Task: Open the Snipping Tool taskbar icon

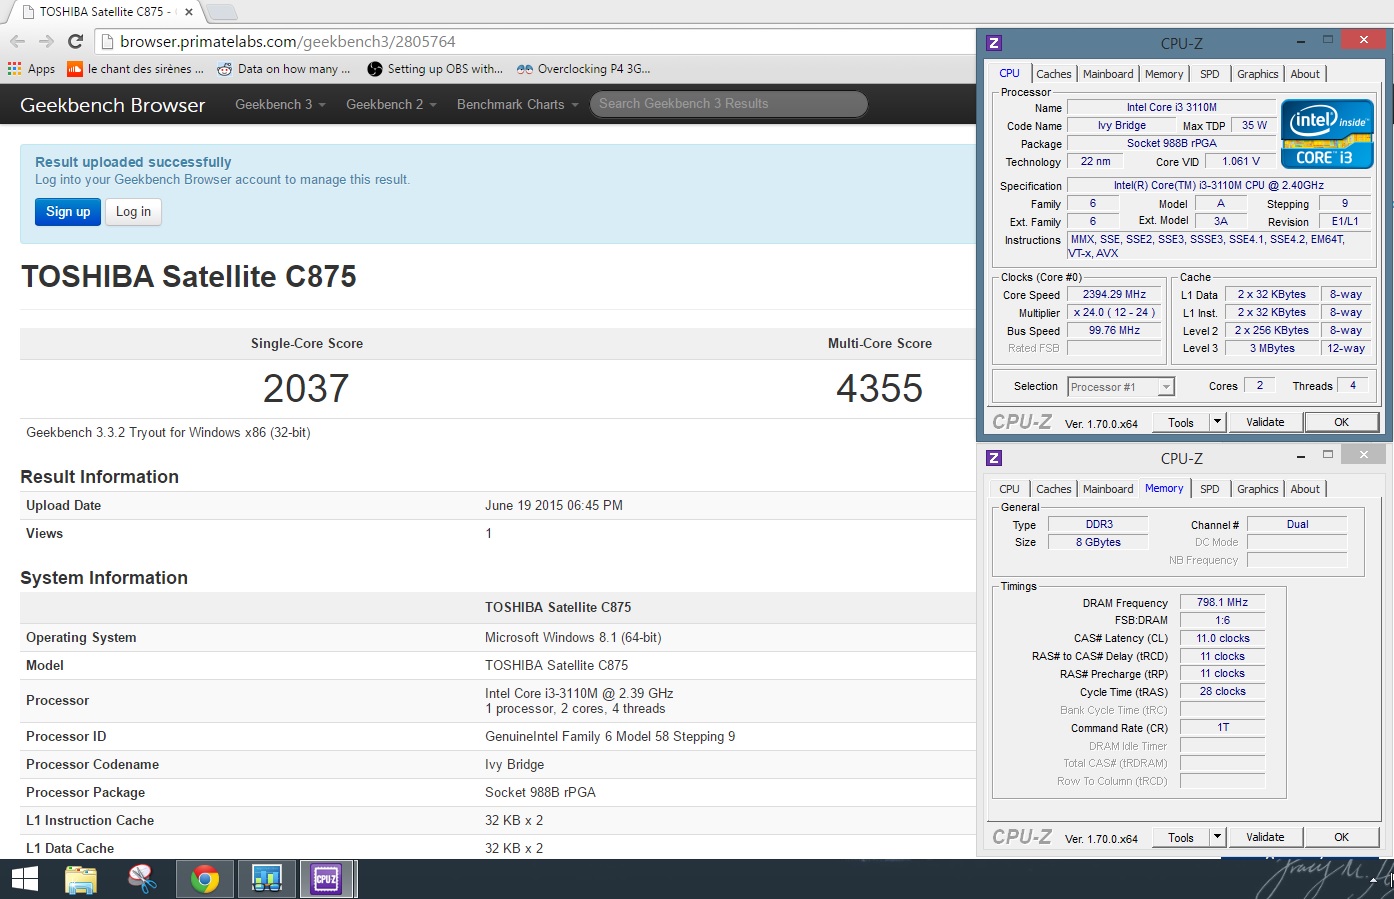Action: (x=142, y=879)
